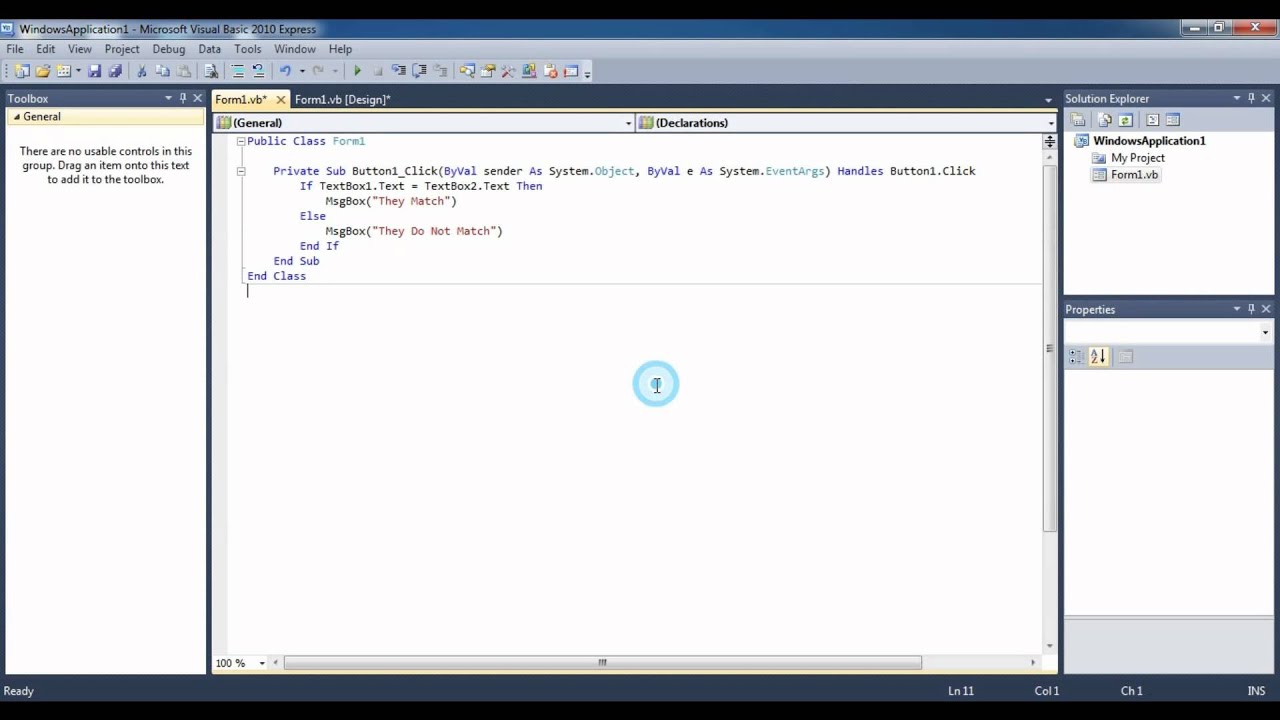1280x720 pixels.
Task: Click the Stop Debugging square icon
Action: click(378, 71)
